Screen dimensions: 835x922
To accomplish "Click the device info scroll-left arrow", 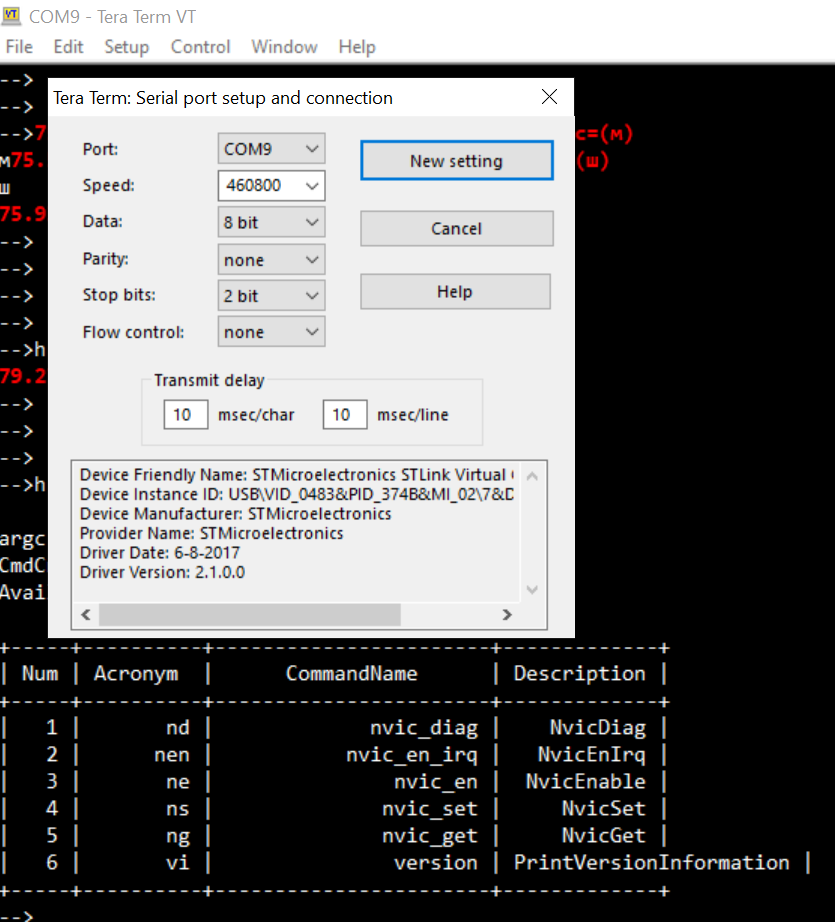I will (x=86, y=614).
